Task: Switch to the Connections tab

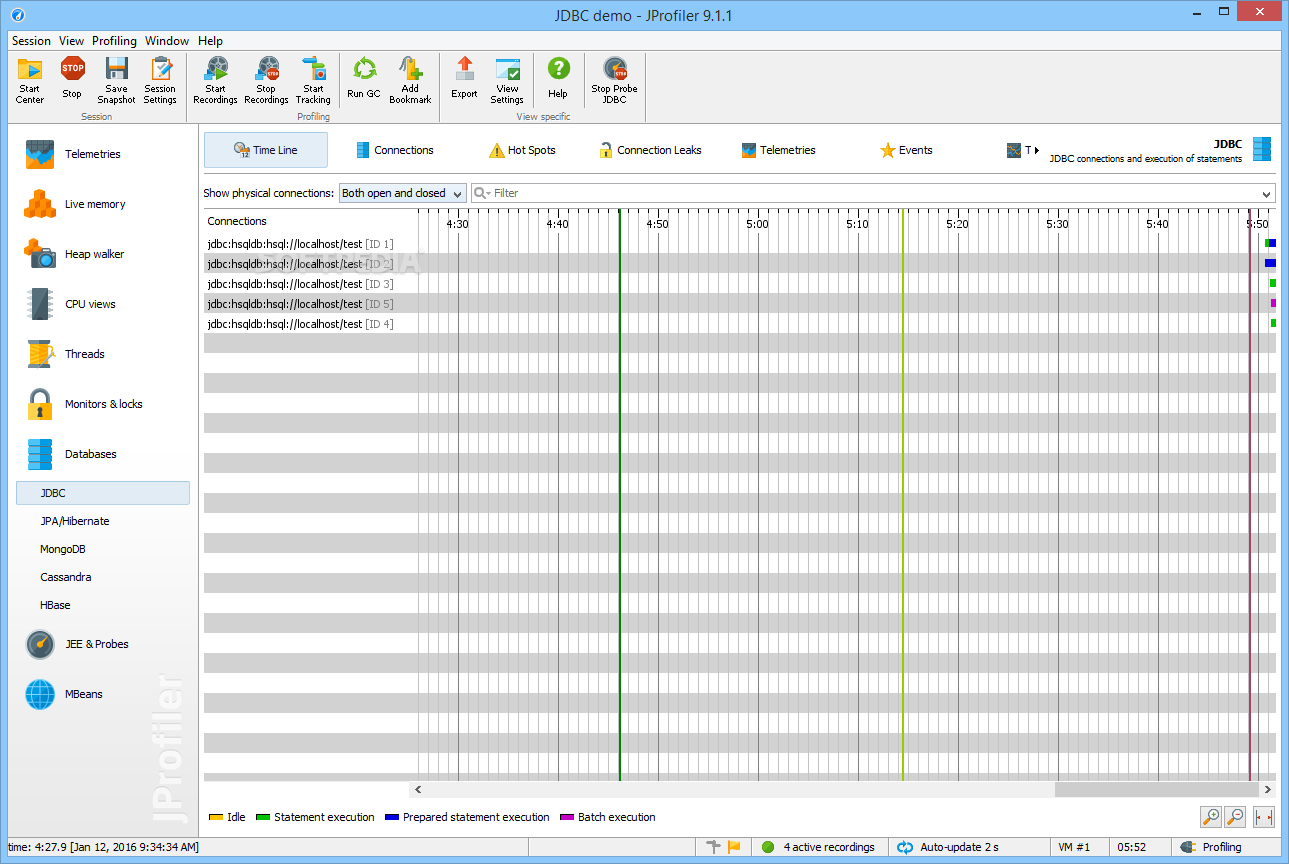Action: click(x=394, y=150)
